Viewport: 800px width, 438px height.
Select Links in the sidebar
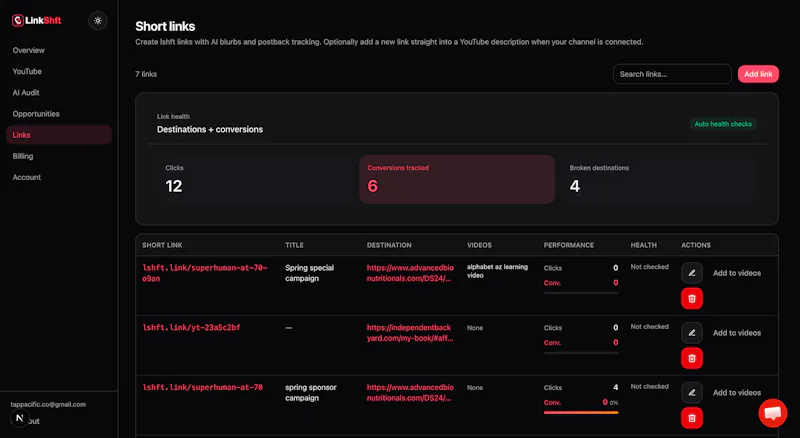(59, 135)
